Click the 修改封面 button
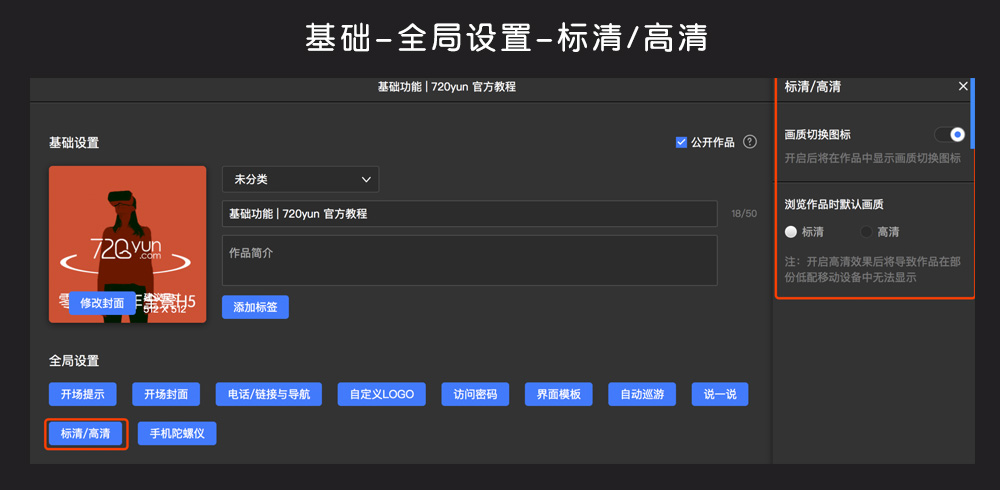Screen dimensions: 1000x490 coord(102,303)
